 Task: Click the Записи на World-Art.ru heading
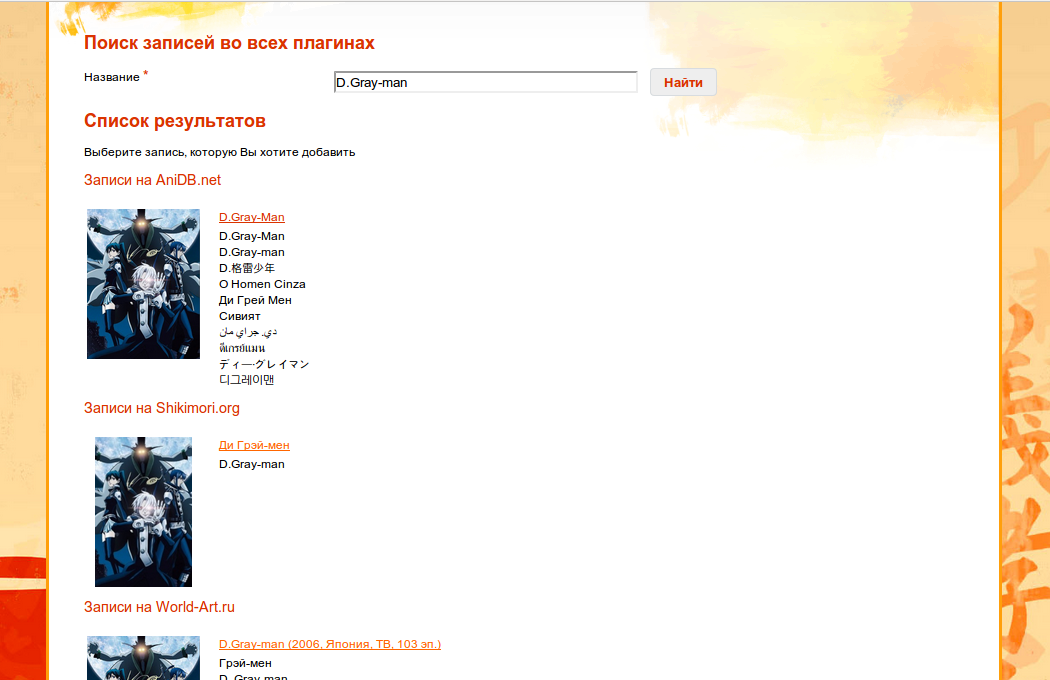[x=159, y=607]
